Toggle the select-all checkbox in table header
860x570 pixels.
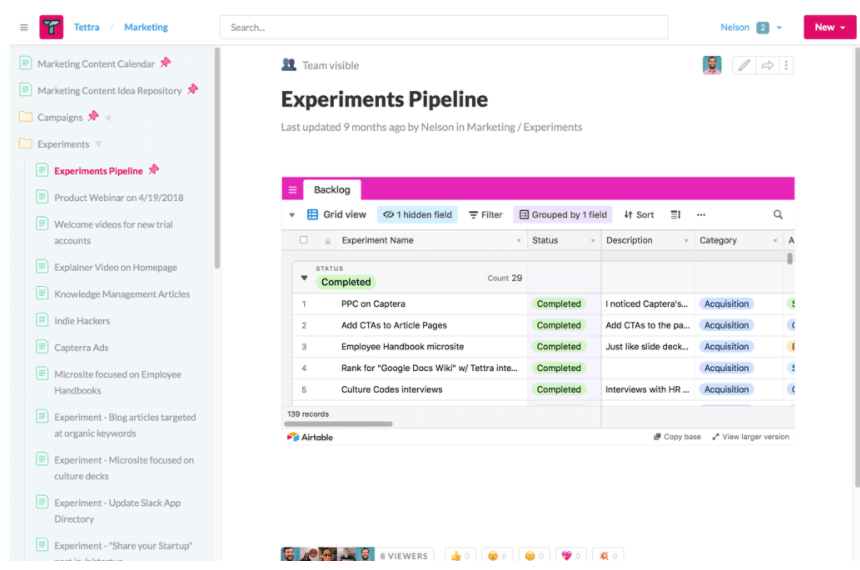[x=304, y=241]
